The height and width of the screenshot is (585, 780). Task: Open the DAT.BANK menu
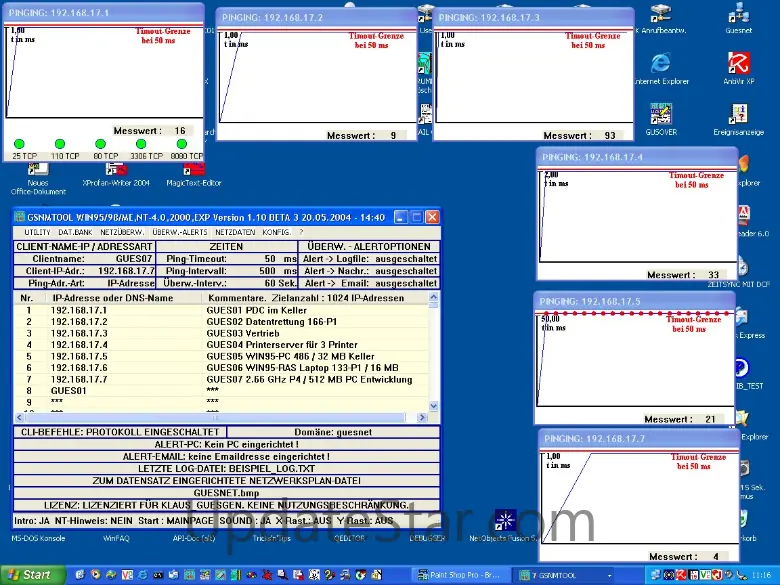(x=75, y=232)
